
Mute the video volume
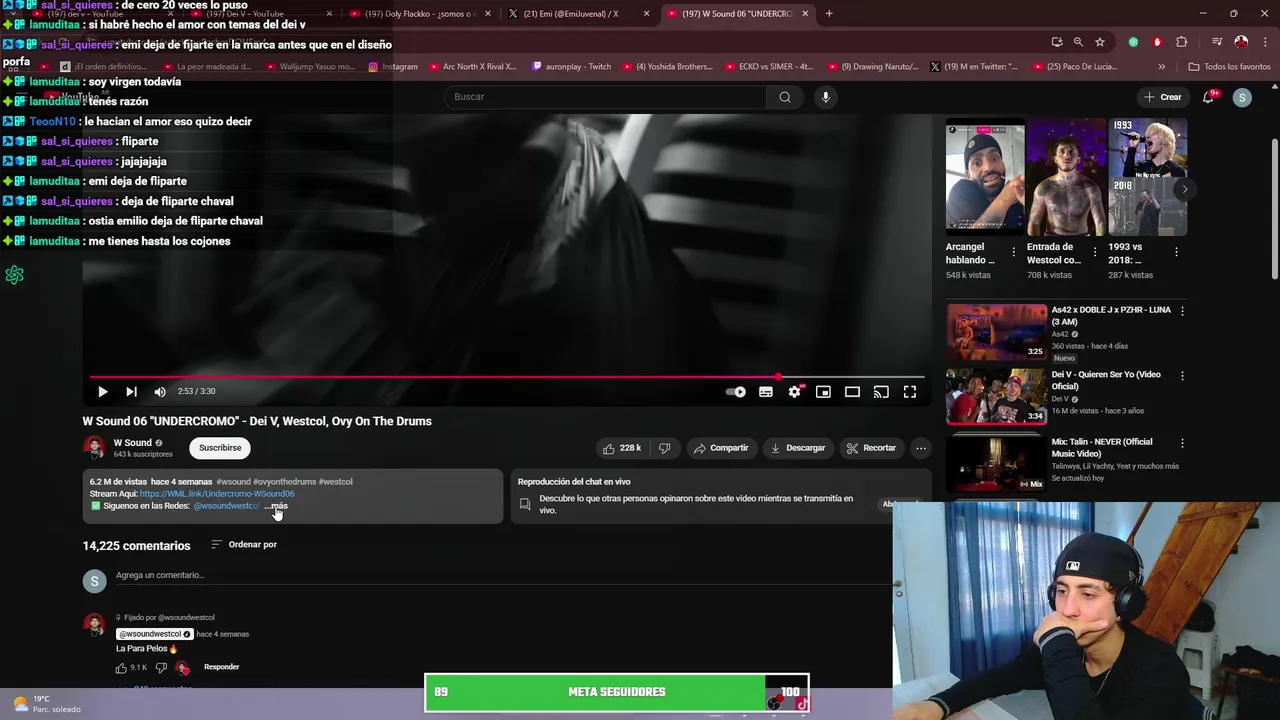pyautogui.click(x=160, y=392)
